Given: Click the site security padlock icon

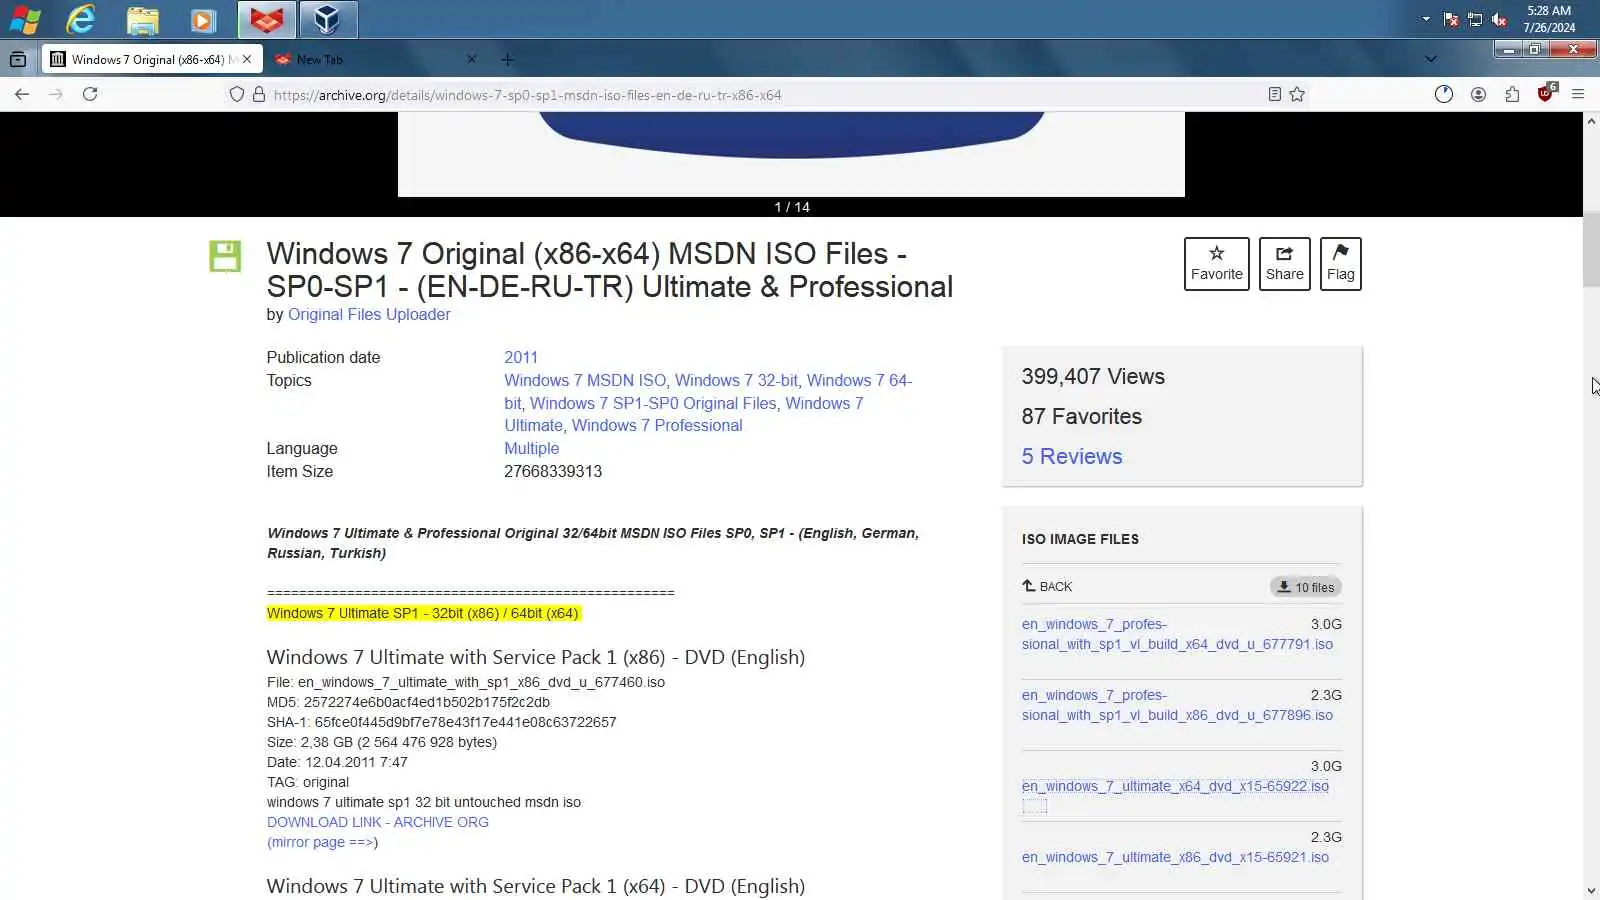Looking at the screenshot, I should click(x=259, y=94).
